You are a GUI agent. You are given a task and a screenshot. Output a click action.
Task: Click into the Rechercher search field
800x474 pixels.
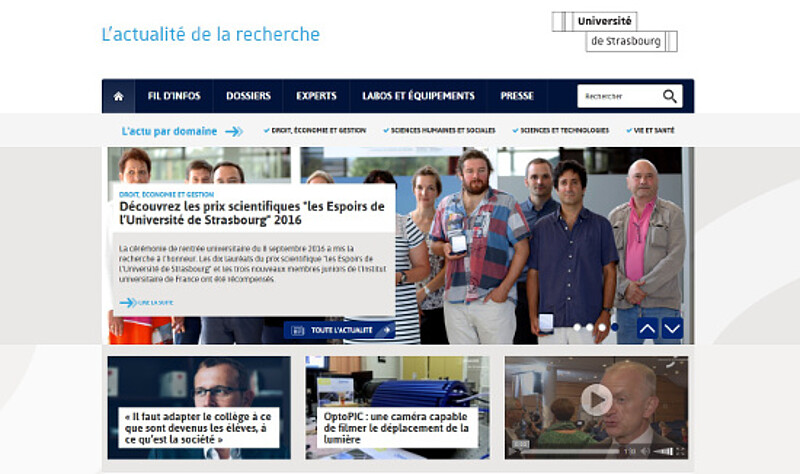pyautogui.click(x=619, y=96)
